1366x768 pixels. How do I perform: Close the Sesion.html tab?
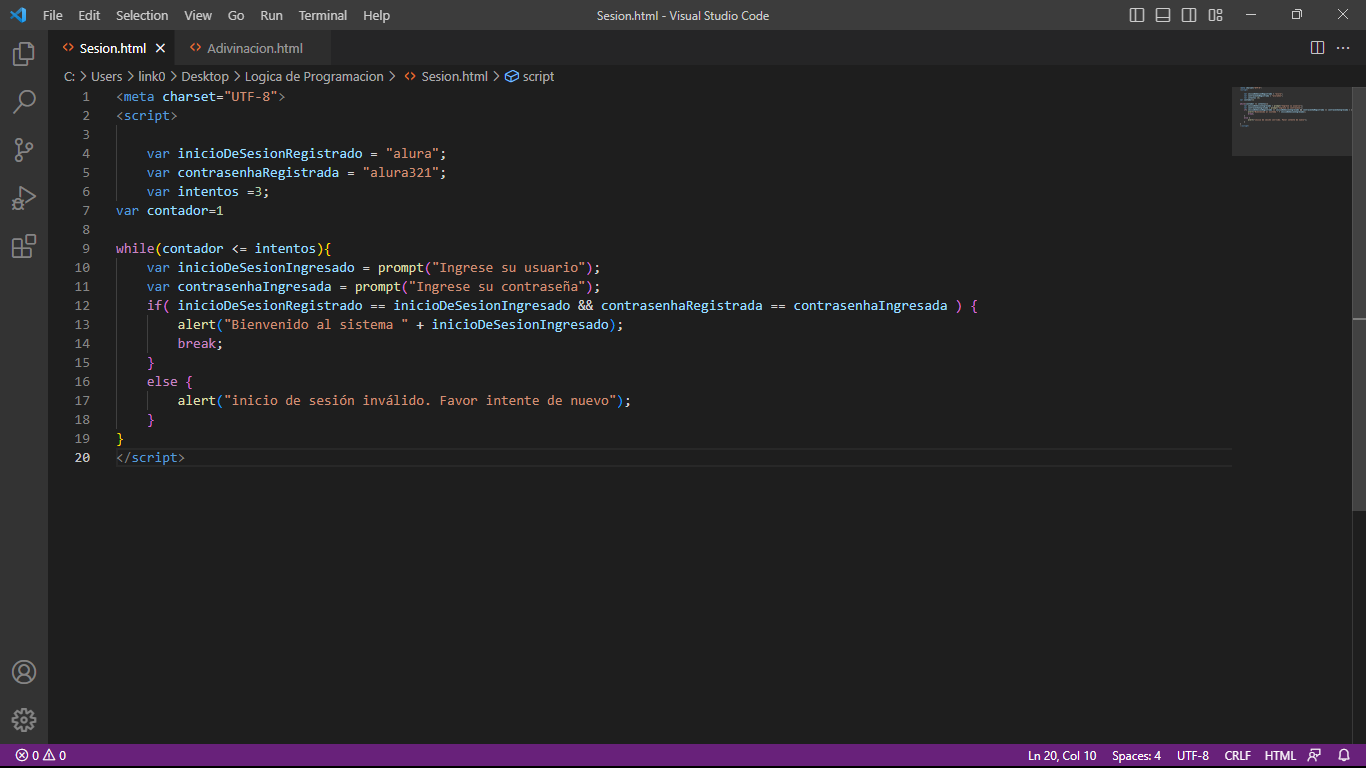(x=160, y=48)
